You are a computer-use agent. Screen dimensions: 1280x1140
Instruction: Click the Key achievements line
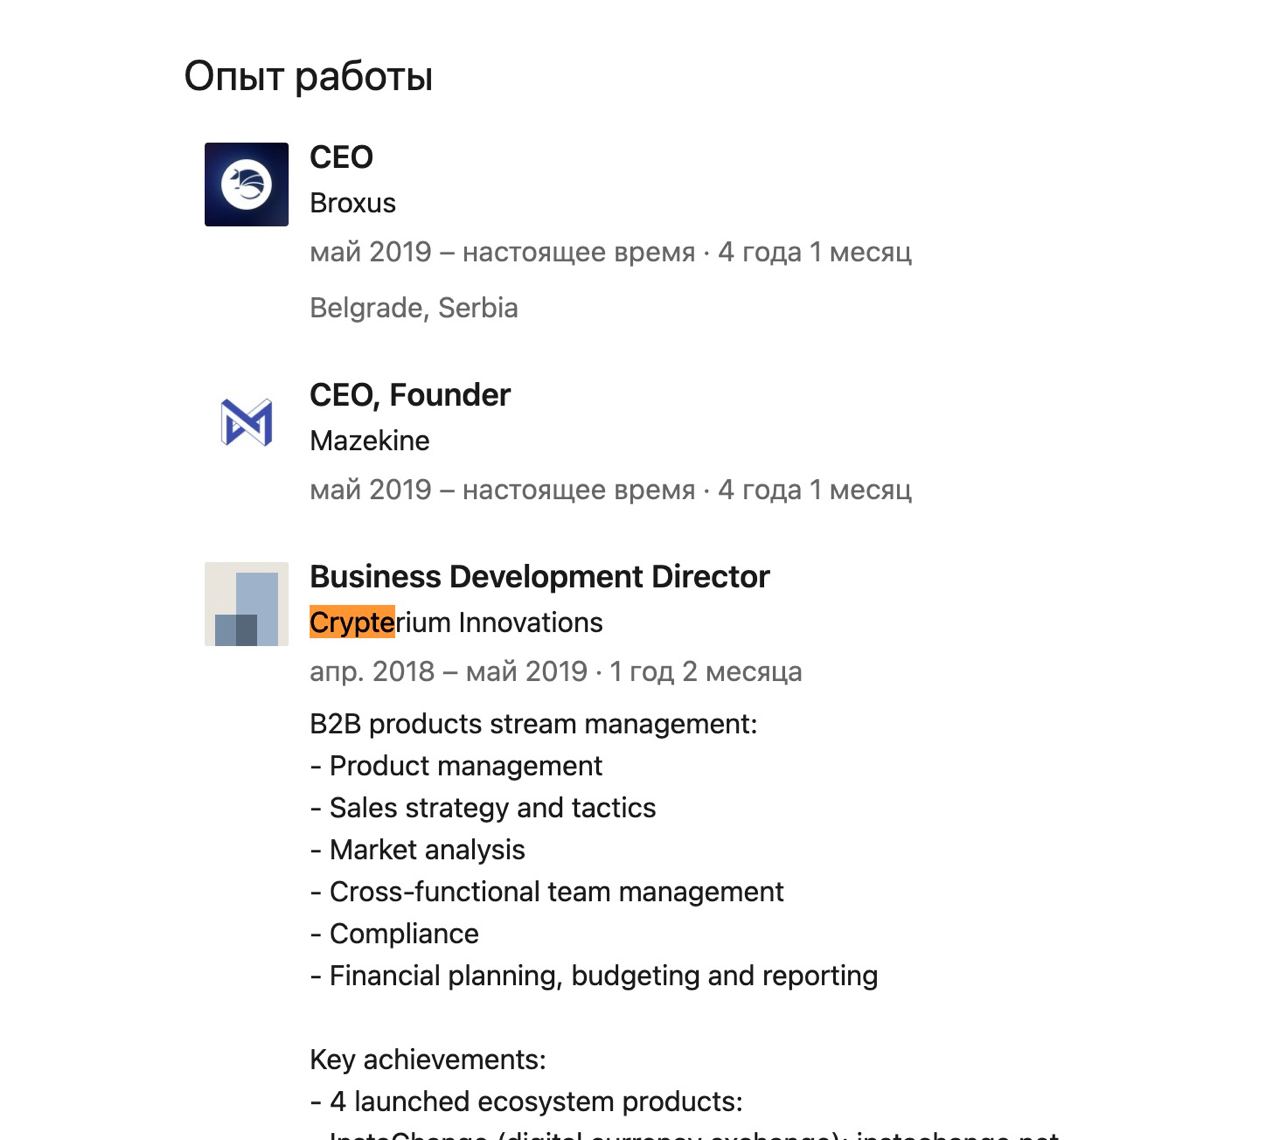tap(427, 1060)
